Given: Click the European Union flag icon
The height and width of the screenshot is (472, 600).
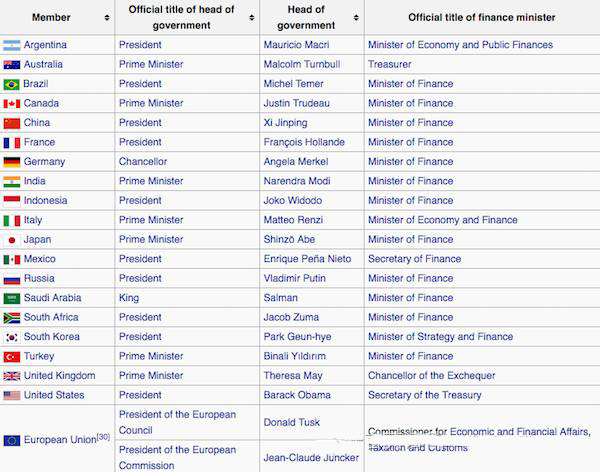Looking at the screenshot, I should [x=12, y=440].
